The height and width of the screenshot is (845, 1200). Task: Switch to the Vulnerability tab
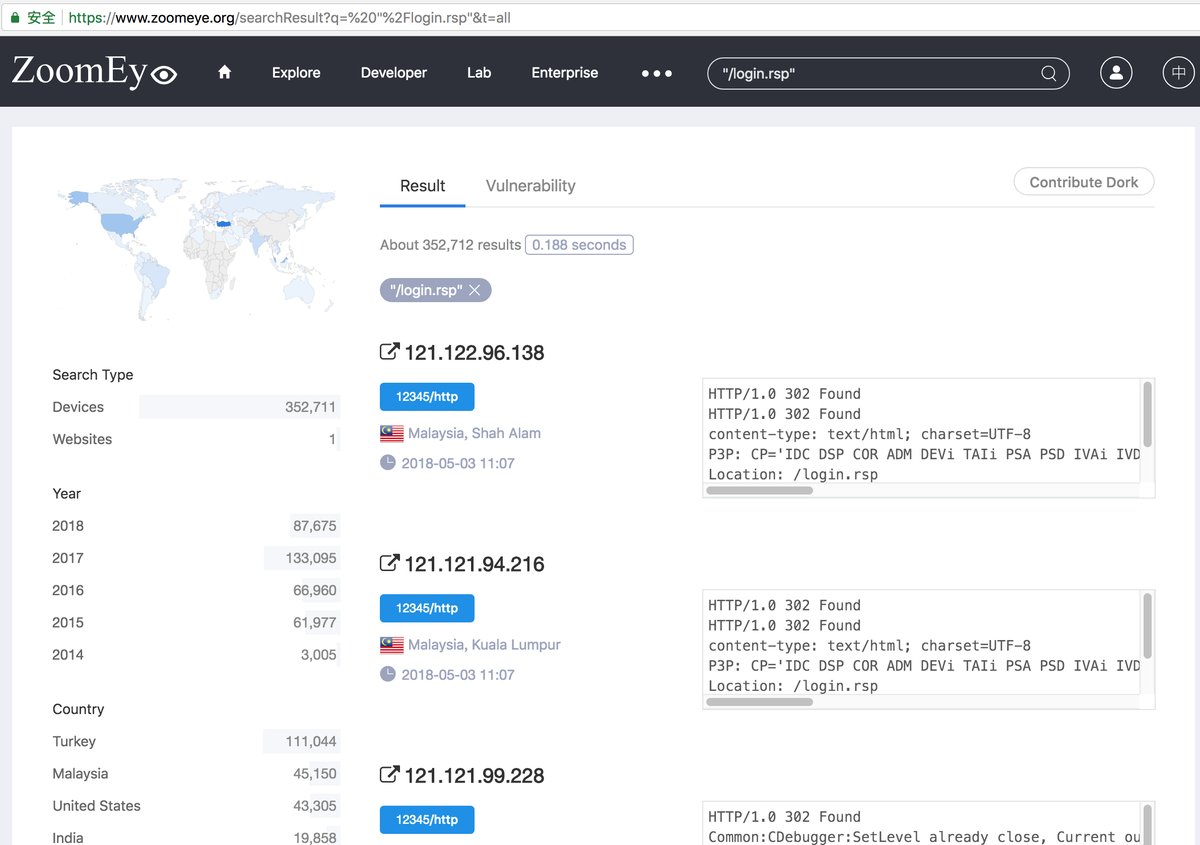coord(531,186)
